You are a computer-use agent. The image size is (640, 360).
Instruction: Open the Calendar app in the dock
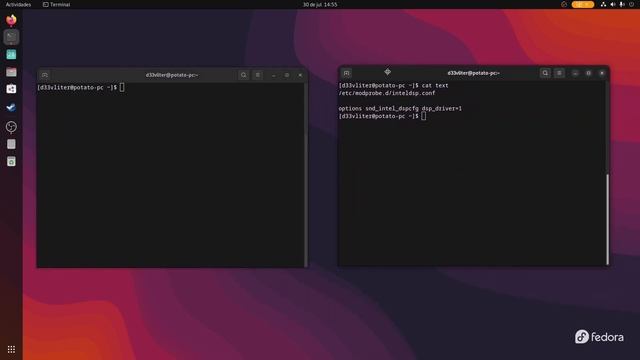click(11, 54)
